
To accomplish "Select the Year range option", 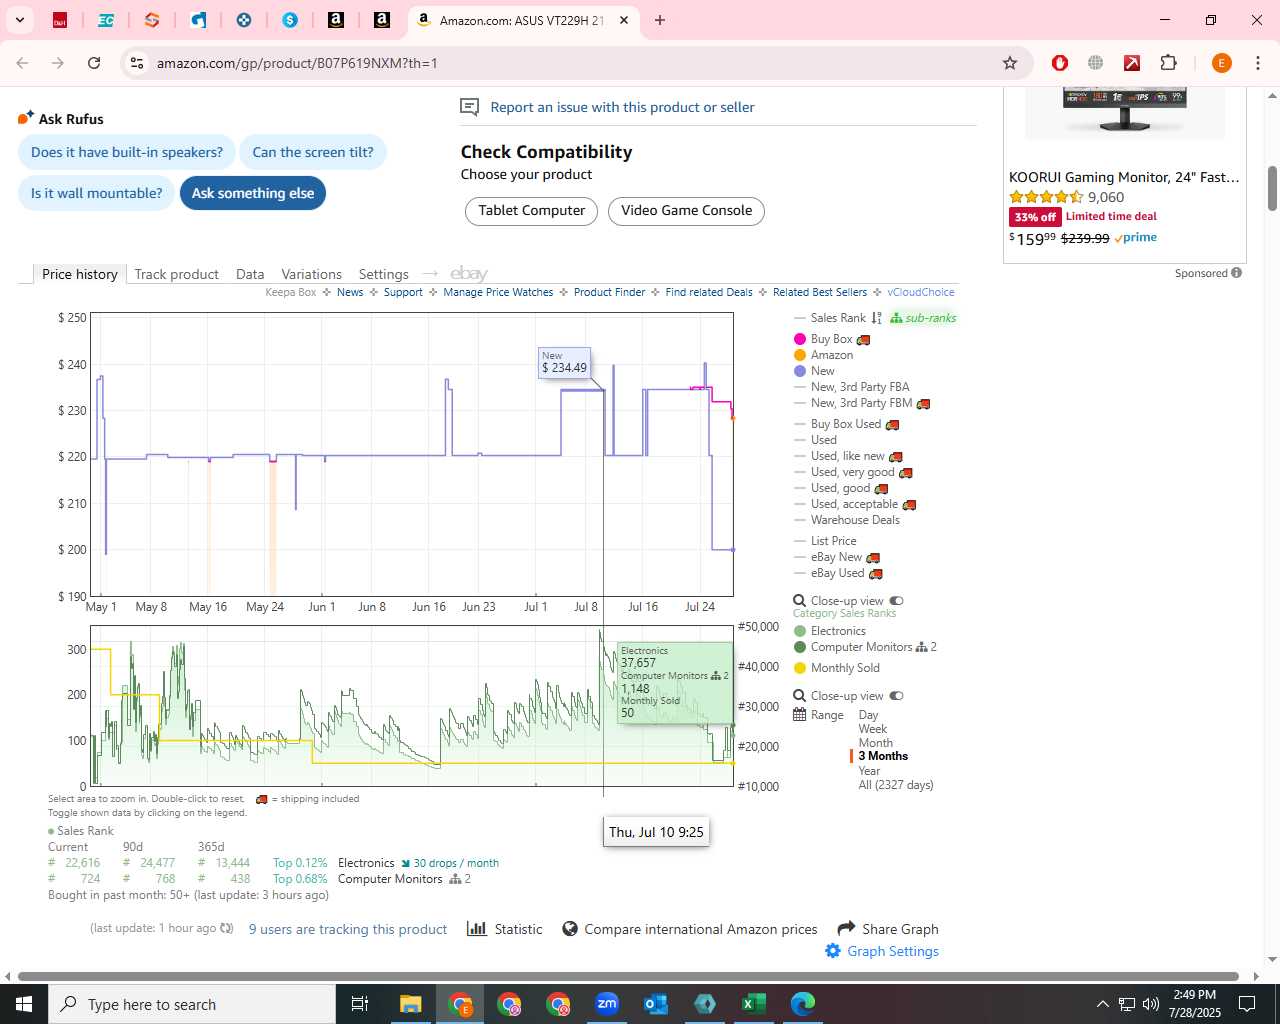I will [869, 771].
